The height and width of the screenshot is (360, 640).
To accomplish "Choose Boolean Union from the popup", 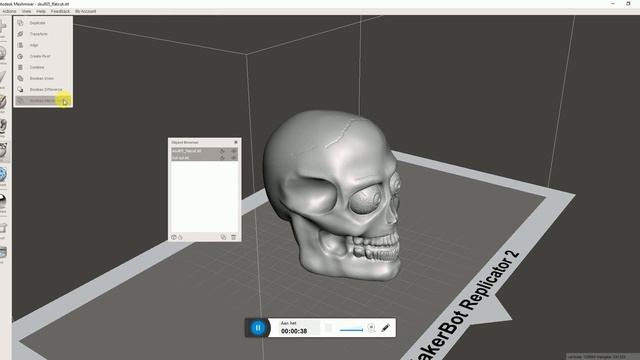I will tap(43, 78).
